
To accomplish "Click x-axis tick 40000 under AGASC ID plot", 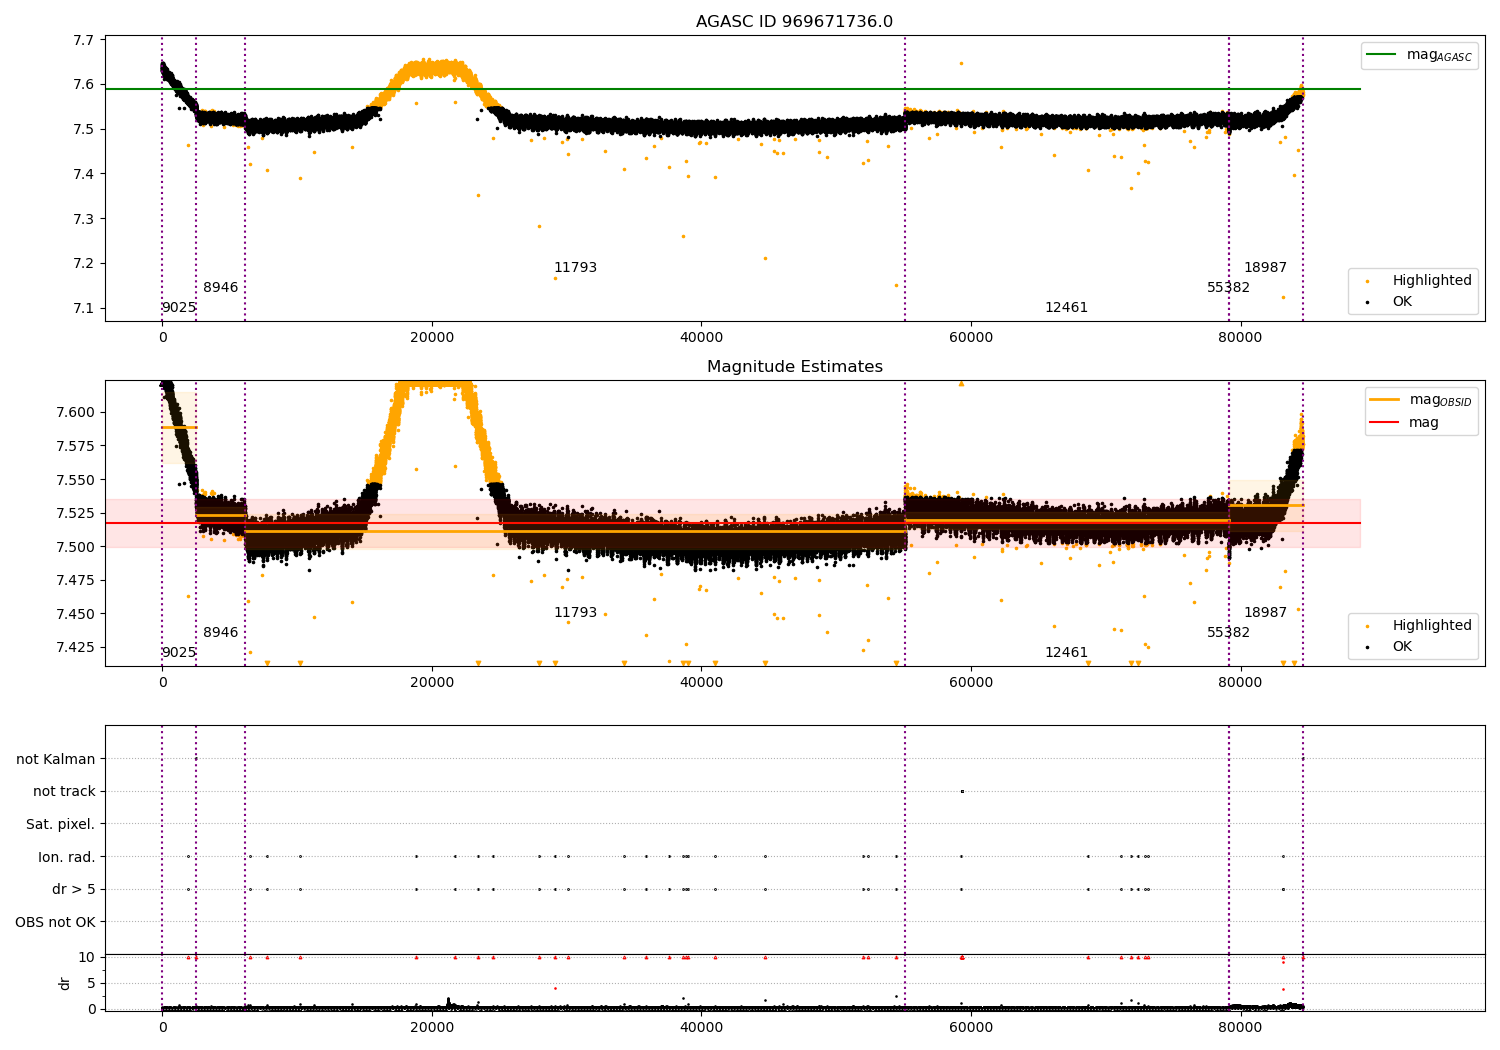I will click(x=701, y=338).
